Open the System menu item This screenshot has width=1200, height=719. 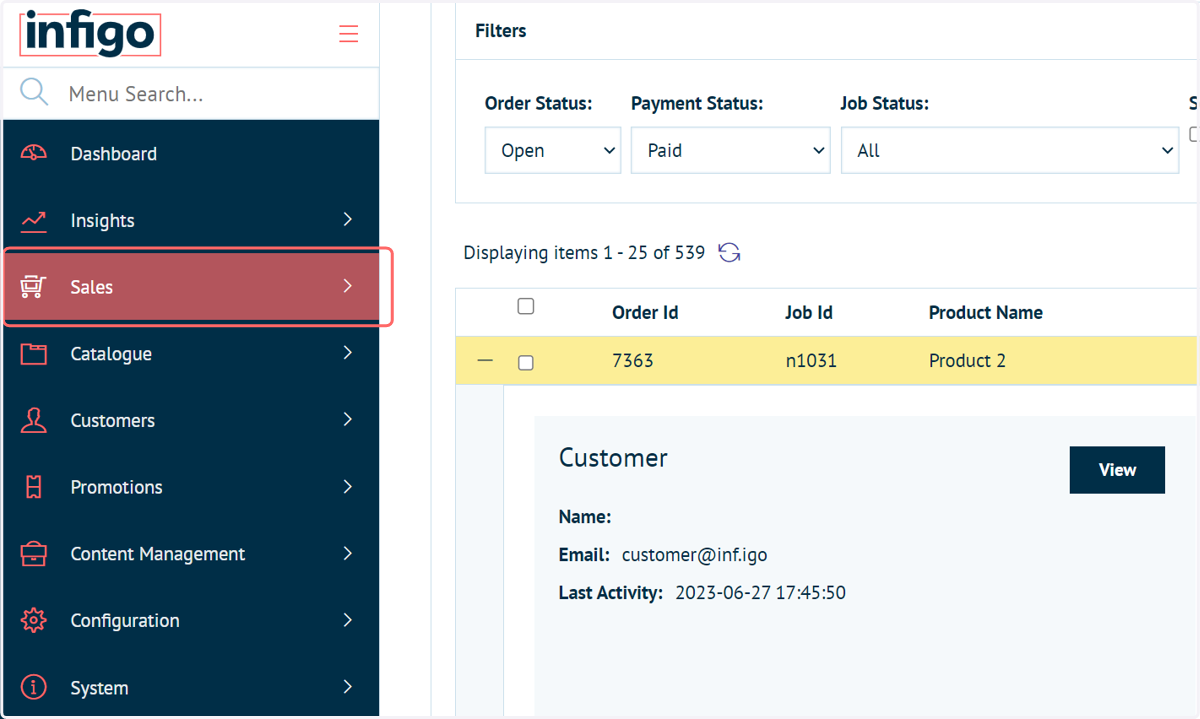coord(191,687)
